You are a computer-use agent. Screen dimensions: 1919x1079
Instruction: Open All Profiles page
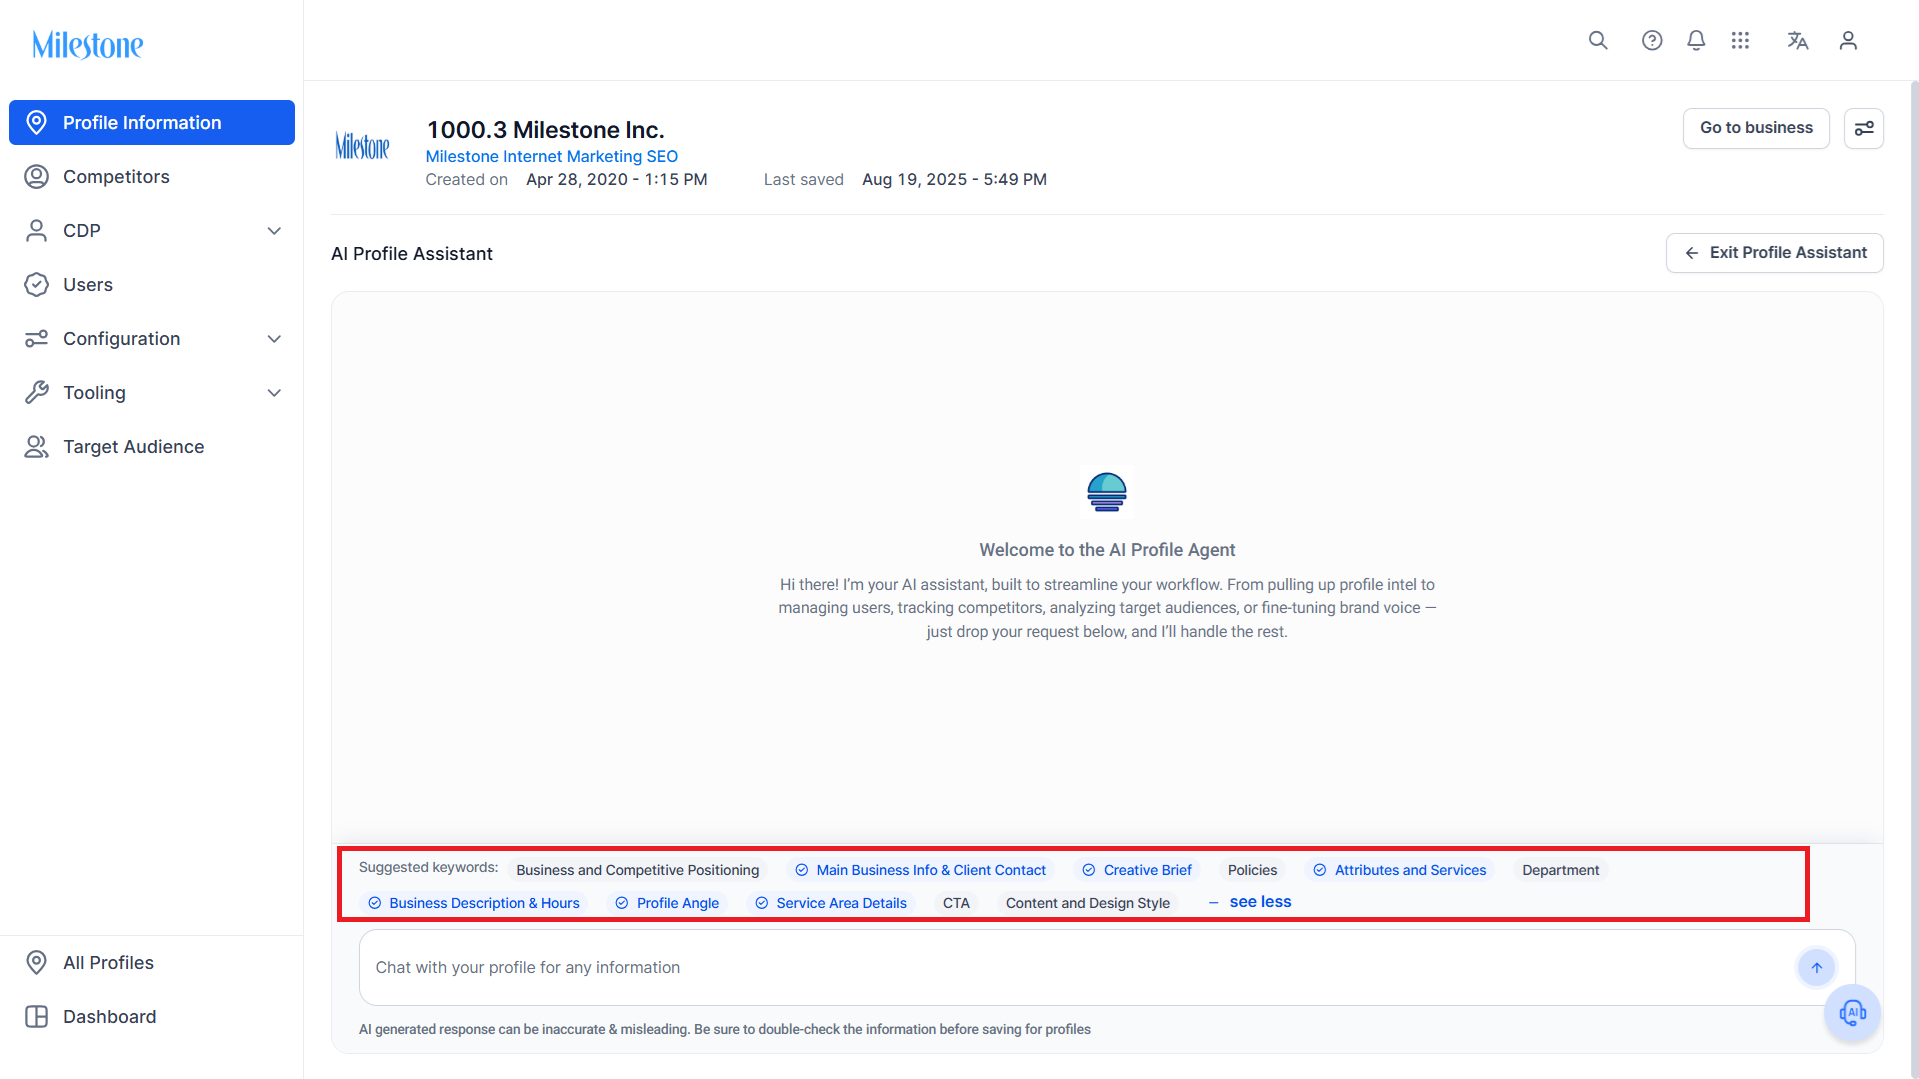pyautogui.click(x=152, y=962)
